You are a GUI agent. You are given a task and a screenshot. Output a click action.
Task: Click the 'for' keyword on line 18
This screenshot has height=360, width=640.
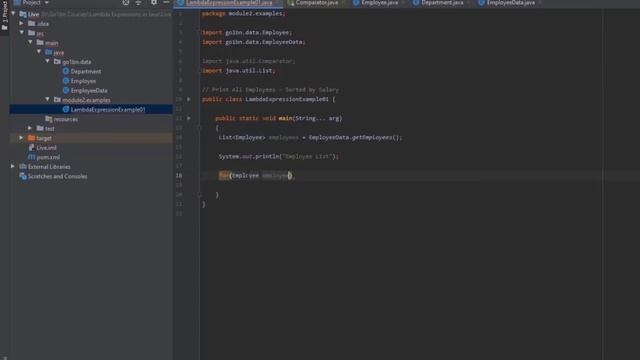[x=223, y=176]
